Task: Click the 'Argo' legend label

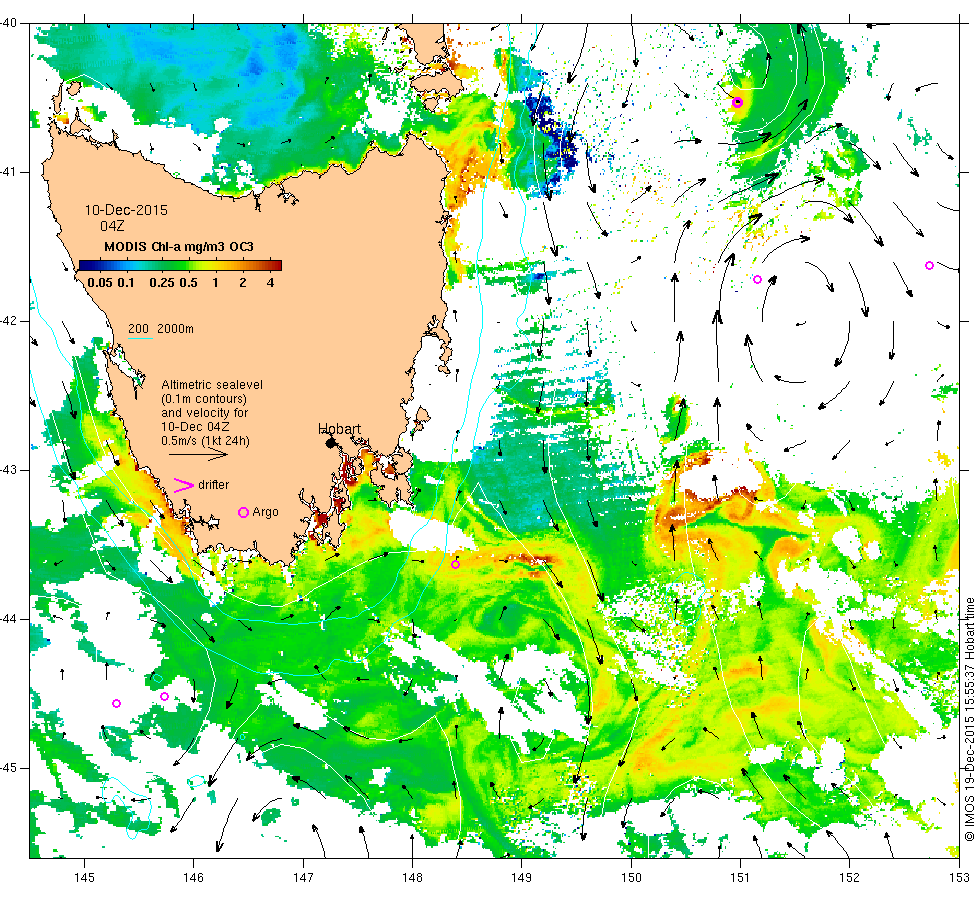Action: (x=266, y=512)
